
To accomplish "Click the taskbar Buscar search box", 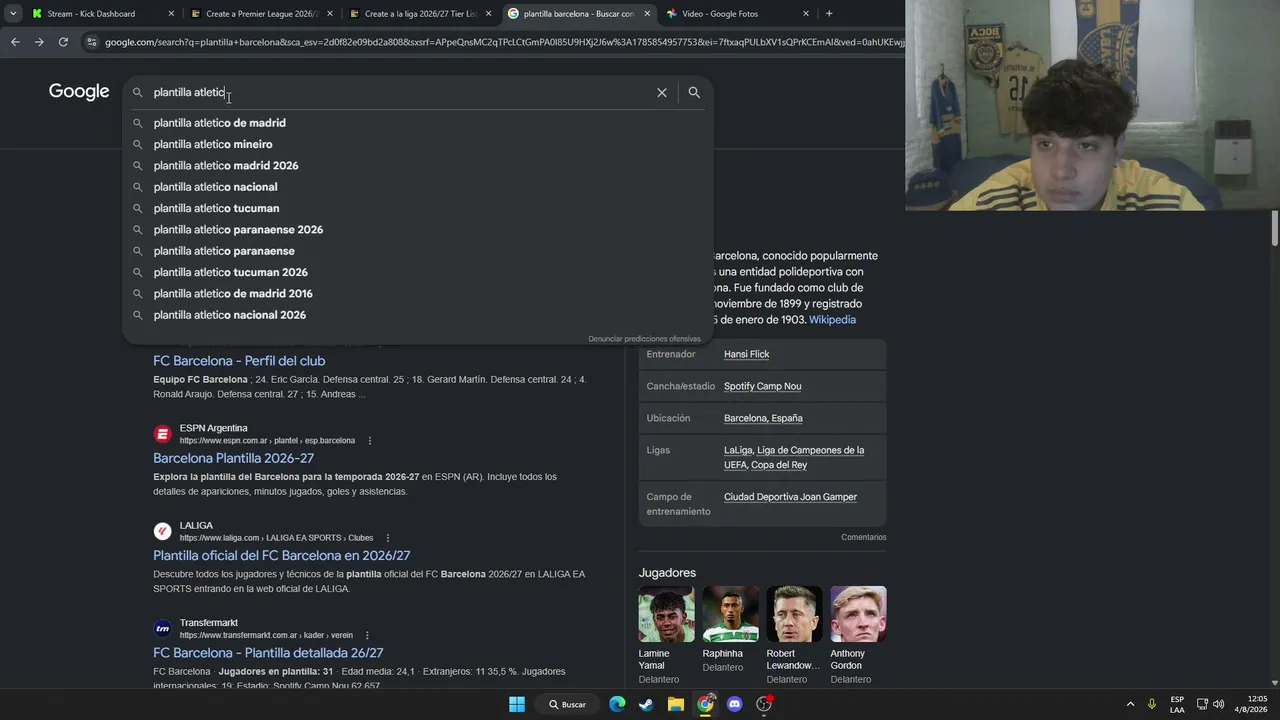I will tap(567, 704).
